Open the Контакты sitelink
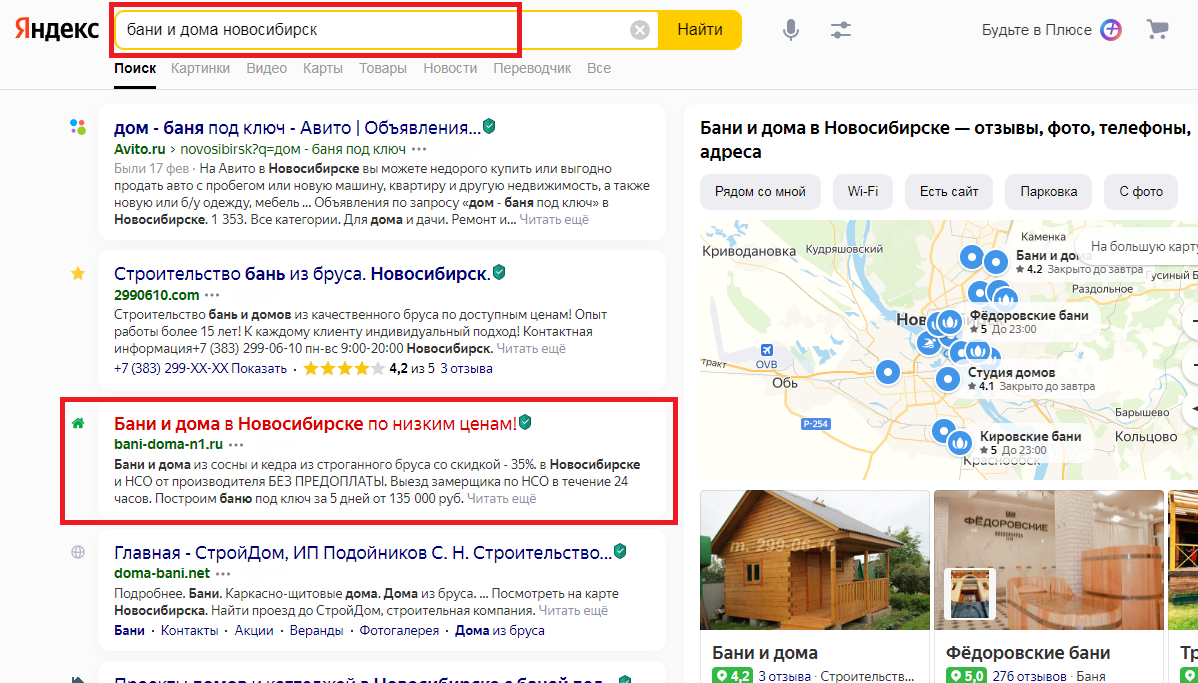 click(189, 630)
